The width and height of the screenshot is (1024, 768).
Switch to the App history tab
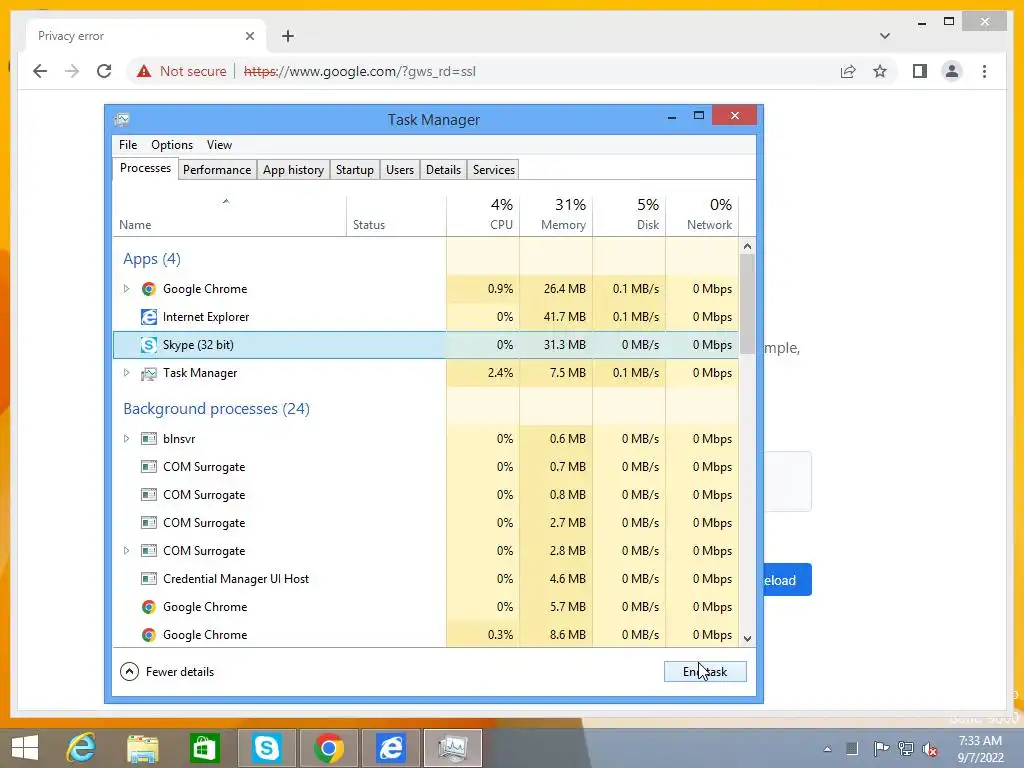pos(293,170)
